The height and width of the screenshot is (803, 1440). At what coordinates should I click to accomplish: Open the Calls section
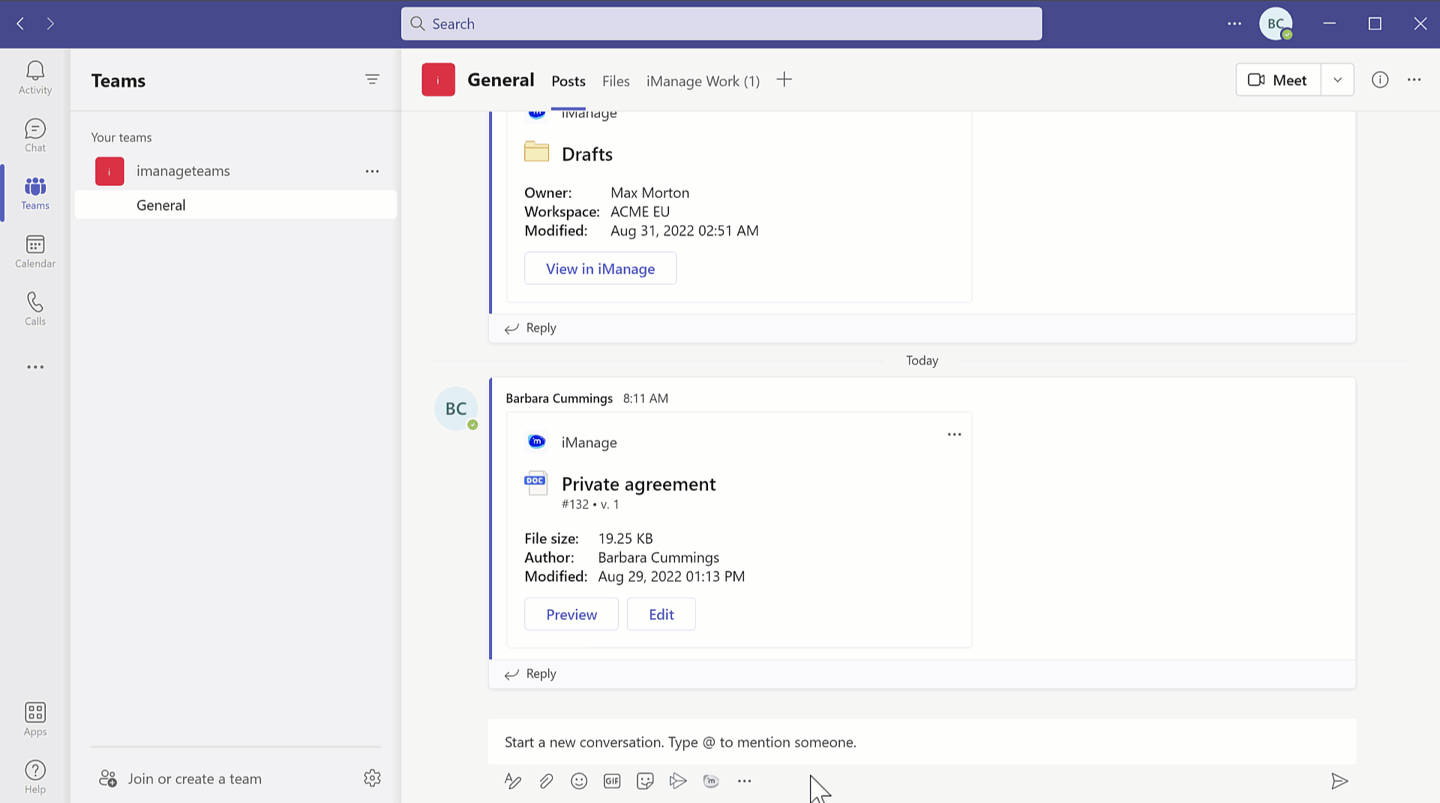(34, 308)
